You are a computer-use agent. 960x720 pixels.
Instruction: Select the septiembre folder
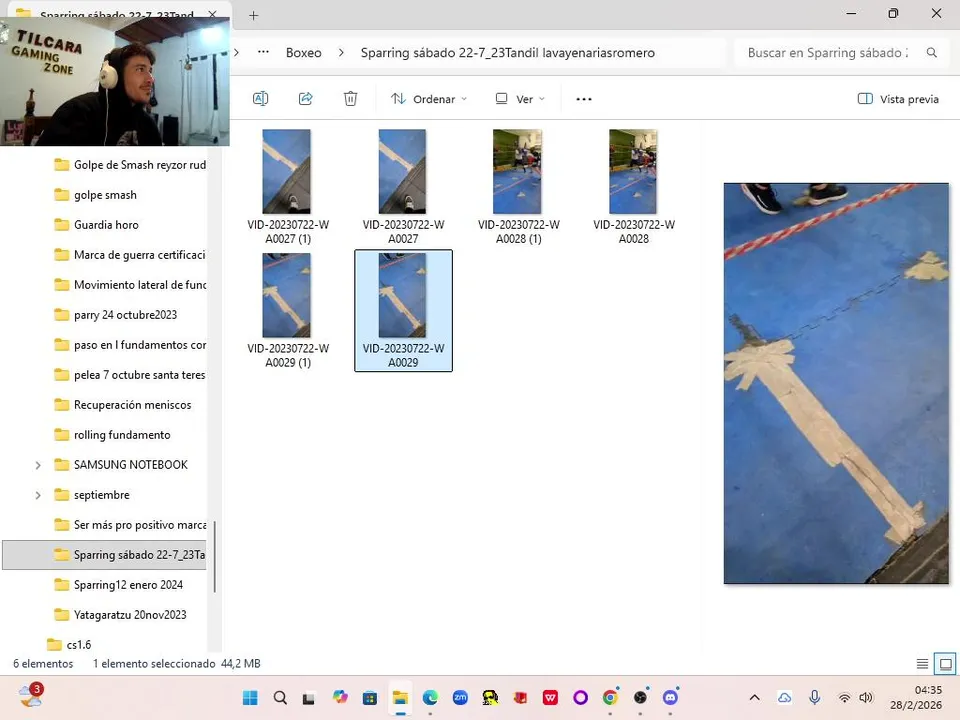tap(92, 495)
